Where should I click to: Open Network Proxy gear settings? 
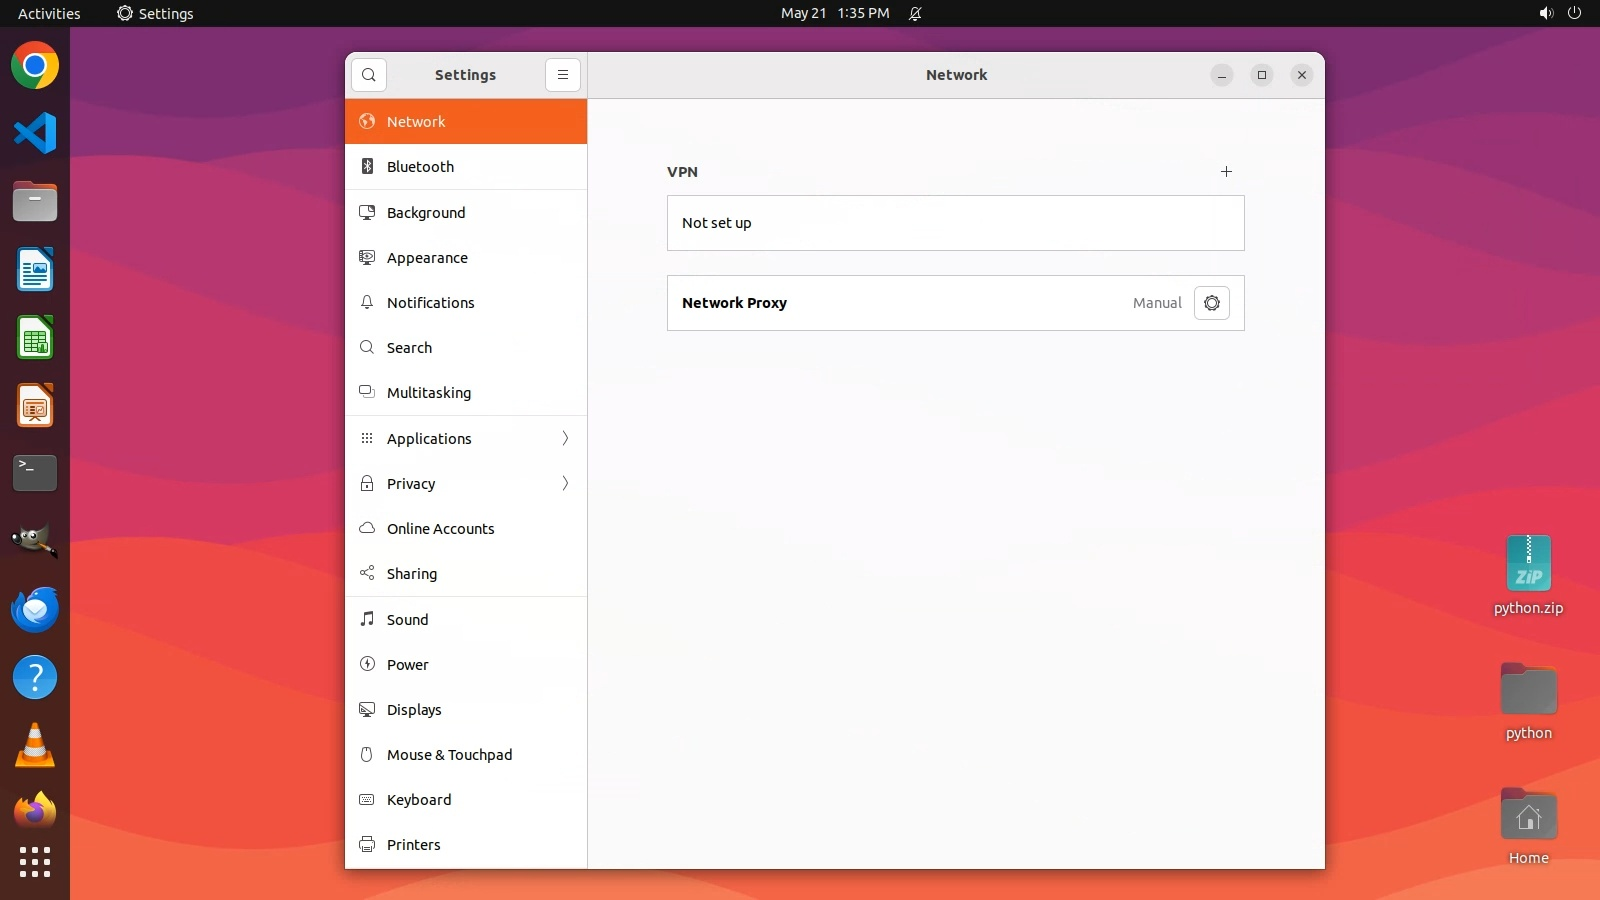(1211, 303)
